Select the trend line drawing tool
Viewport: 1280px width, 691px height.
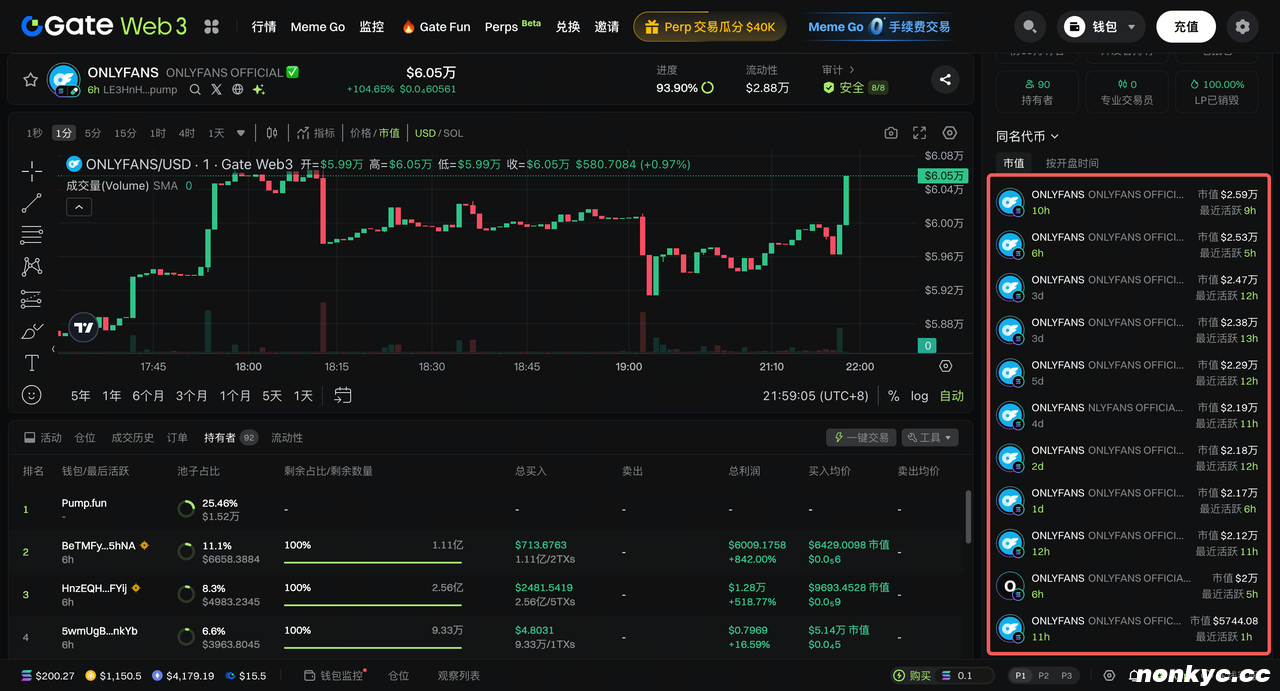tap(32, 203)
